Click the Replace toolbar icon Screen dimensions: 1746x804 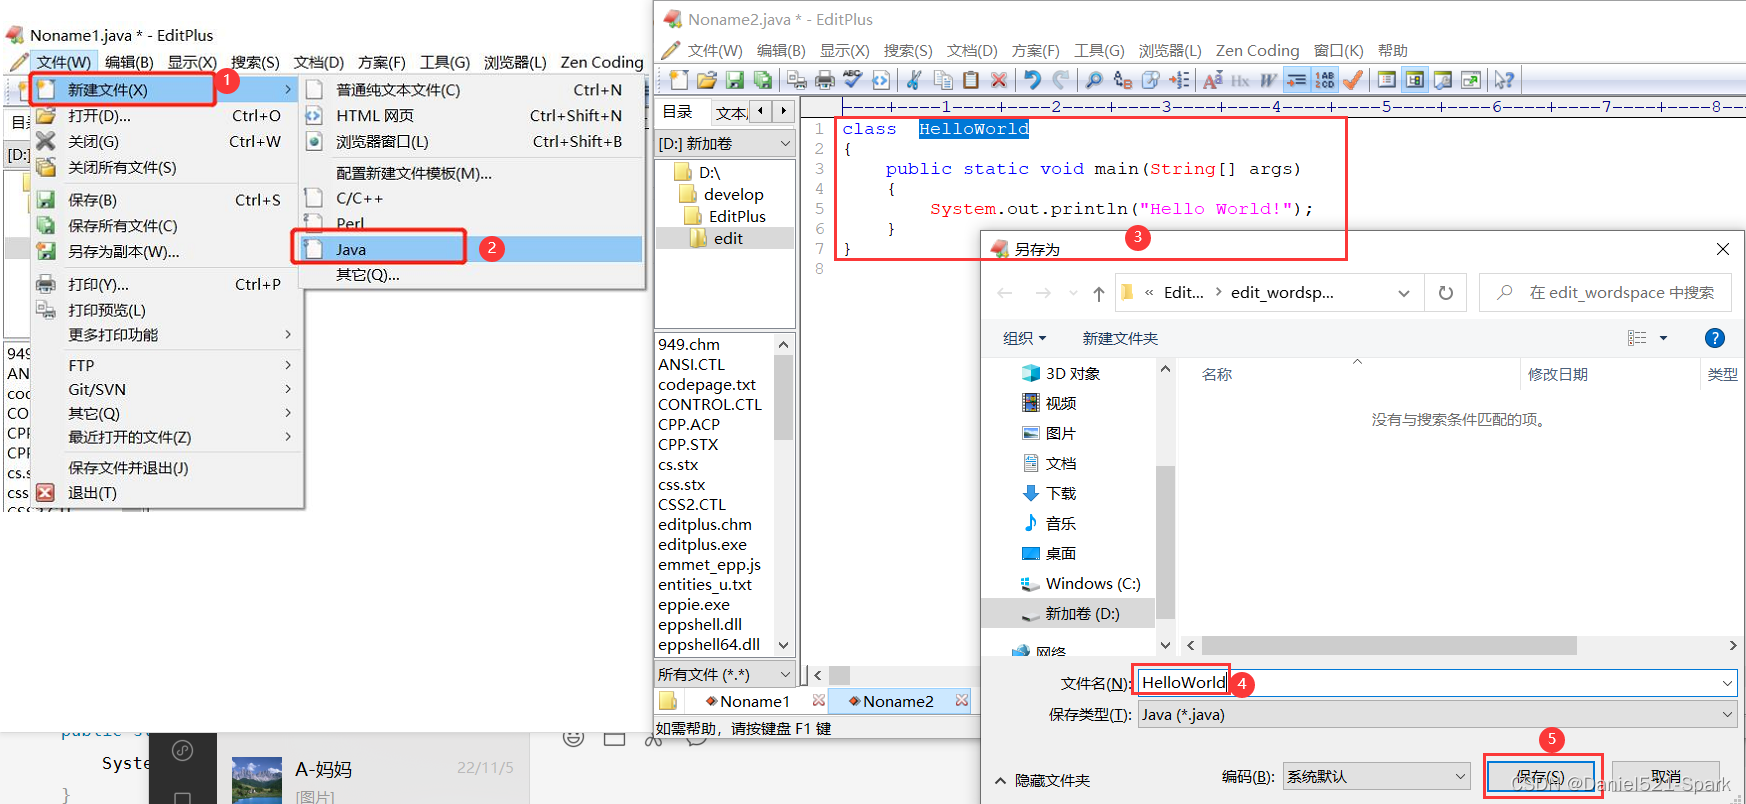(x=1123, y=80)
